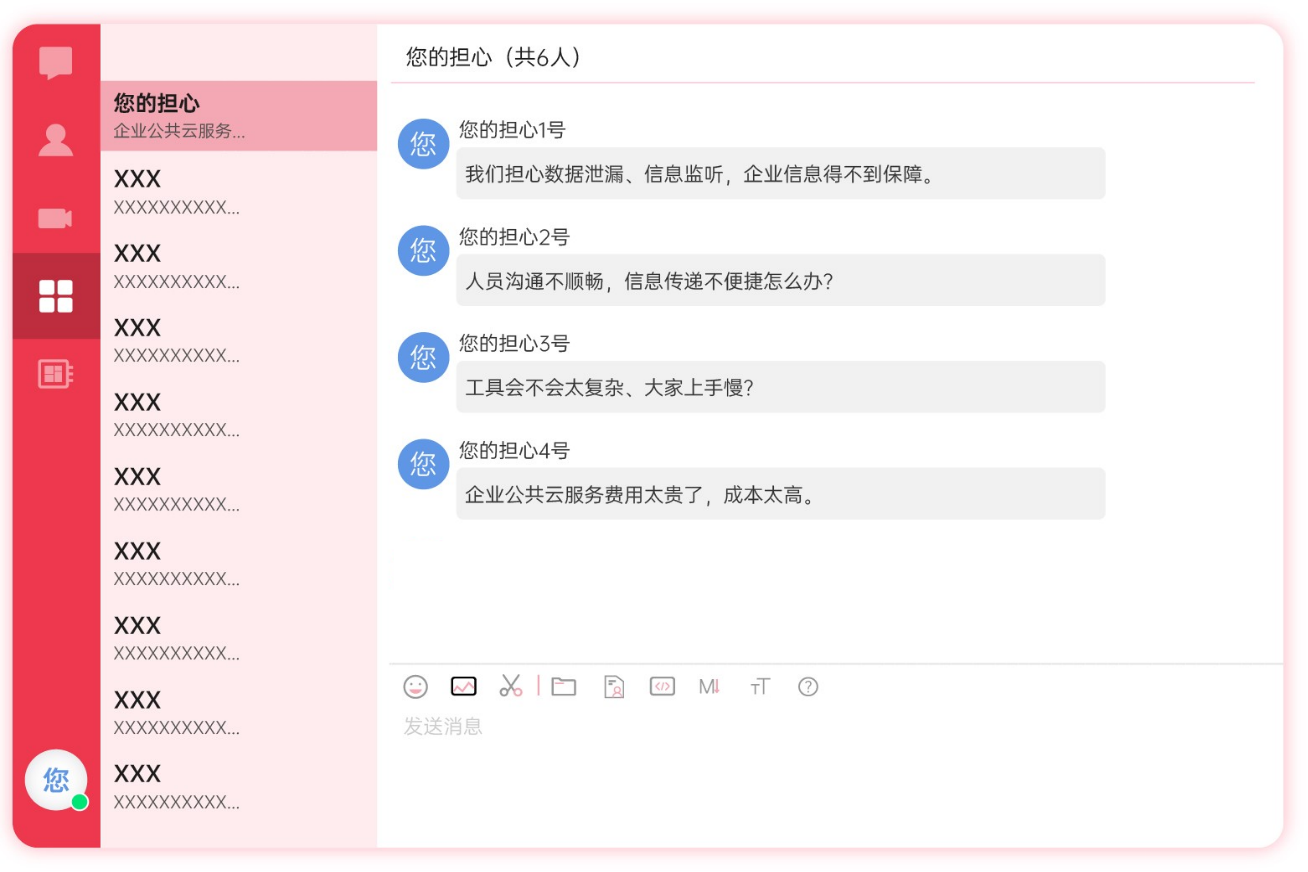Open your profile avatar with status dot

coord(56,779)
